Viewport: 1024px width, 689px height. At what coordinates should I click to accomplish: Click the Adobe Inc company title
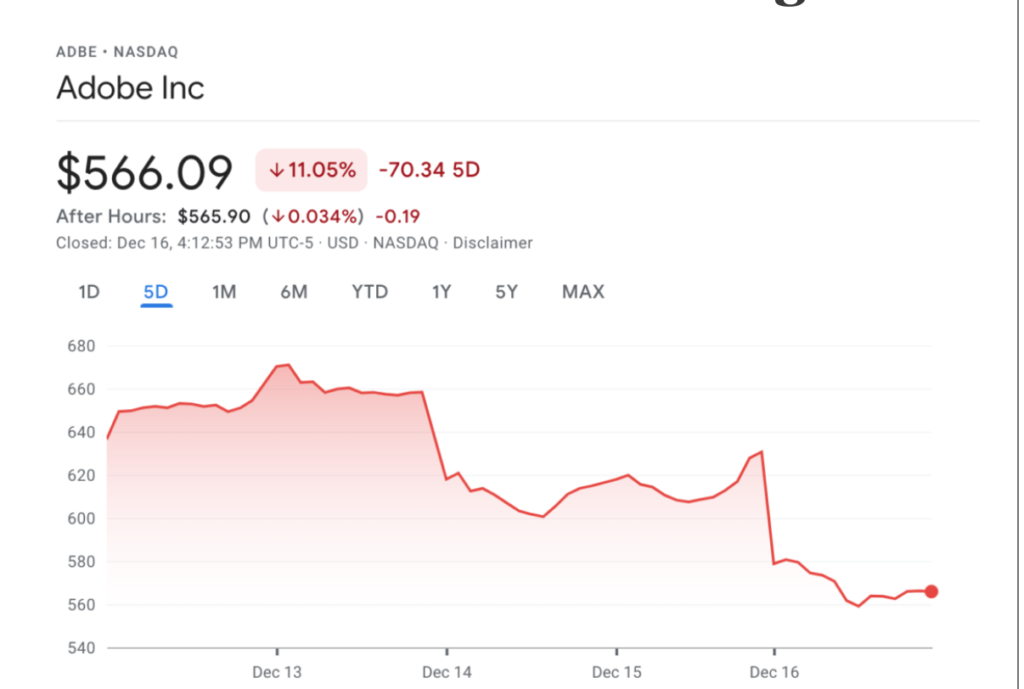pyautogui.click(x=130, y=88)
